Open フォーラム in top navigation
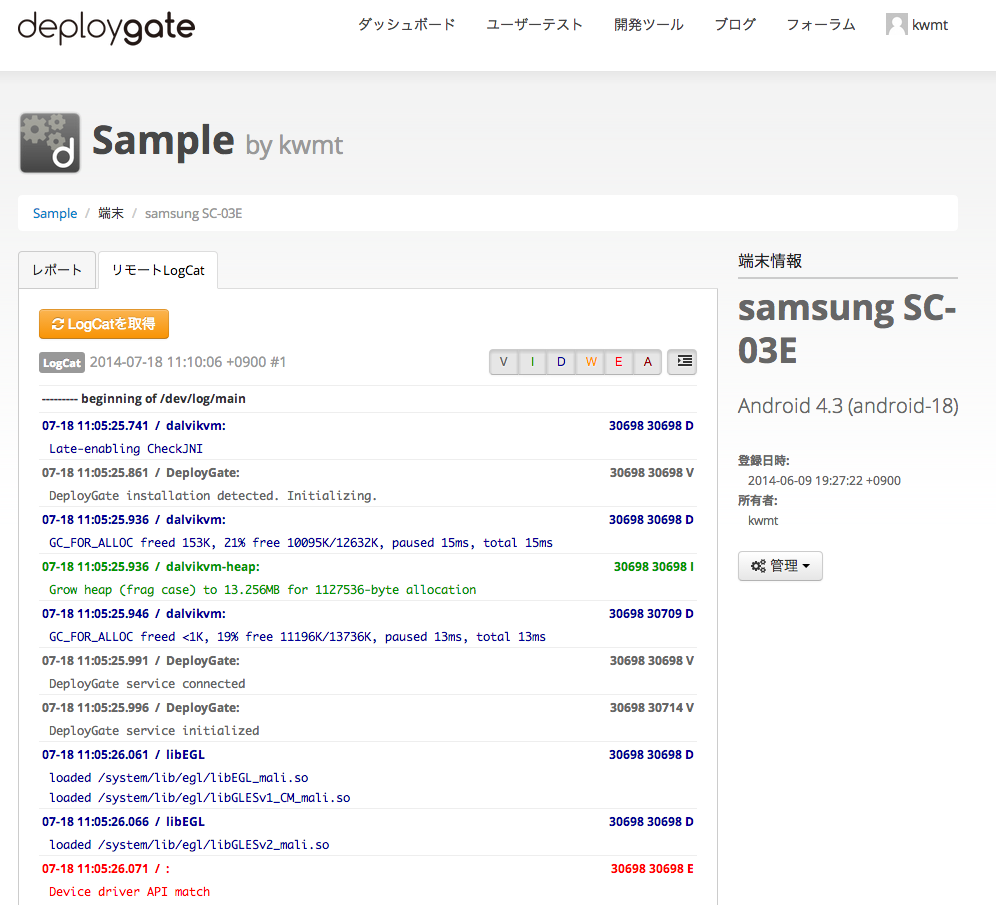Viewport: 996px width, 905px height. tap(821, 25)
